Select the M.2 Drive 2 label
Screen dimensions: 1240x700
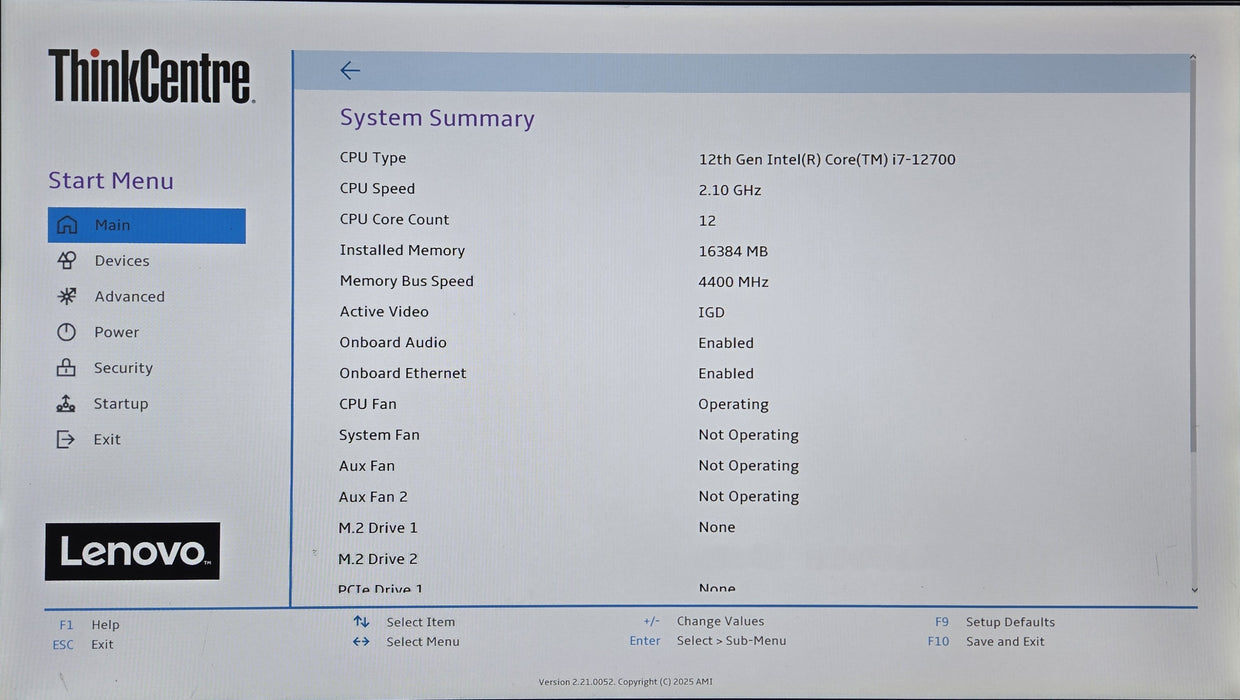coord(378,559)
